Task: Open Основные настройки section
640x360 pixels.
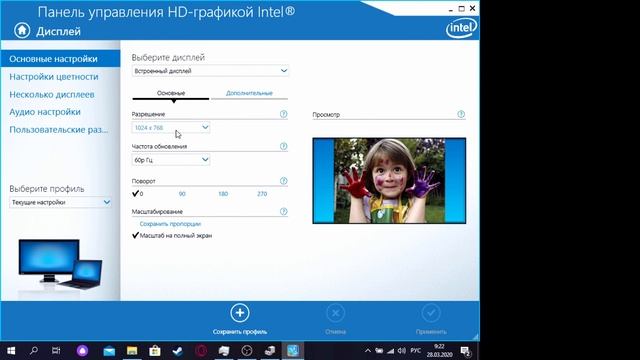Action: (x=60, y=59)
